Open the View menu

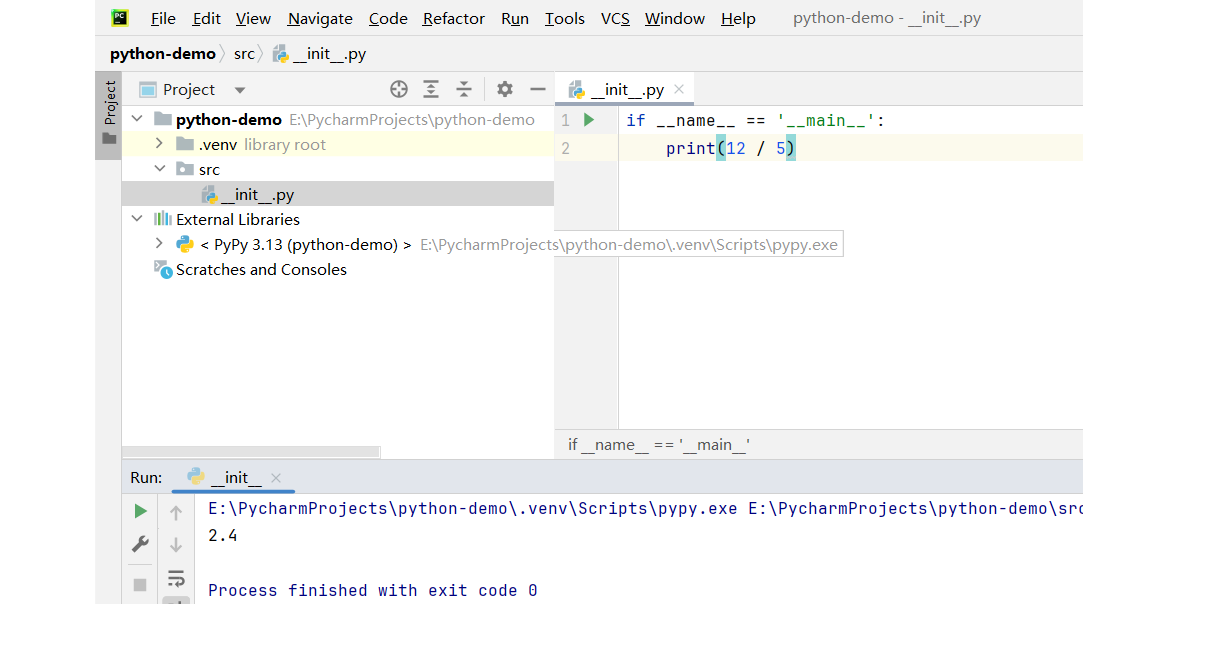(x=253, y=18)
